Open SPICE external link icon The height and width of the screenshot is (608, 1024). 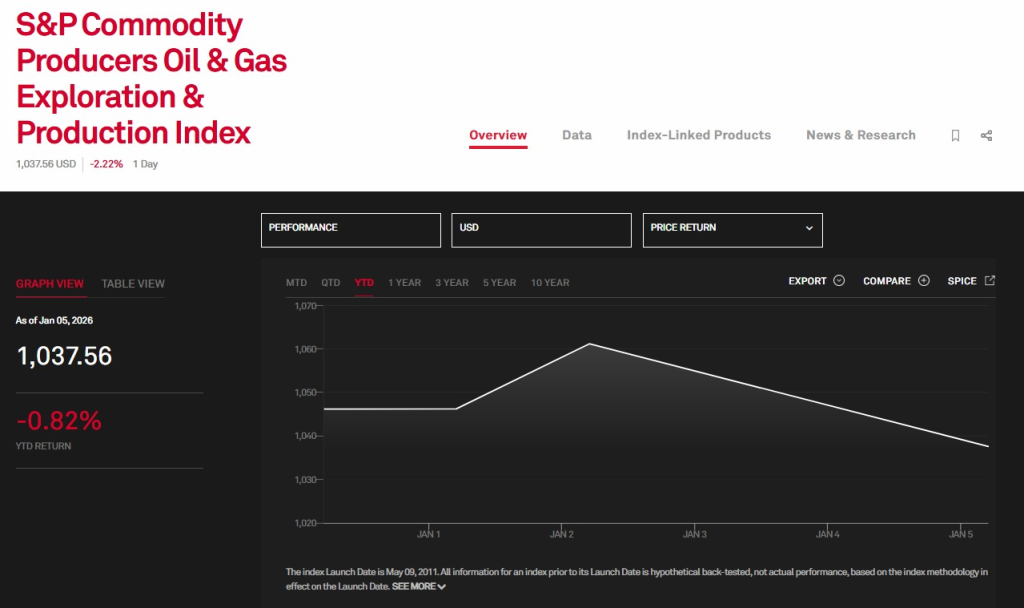pyautogui.click(x=990, y=281)
